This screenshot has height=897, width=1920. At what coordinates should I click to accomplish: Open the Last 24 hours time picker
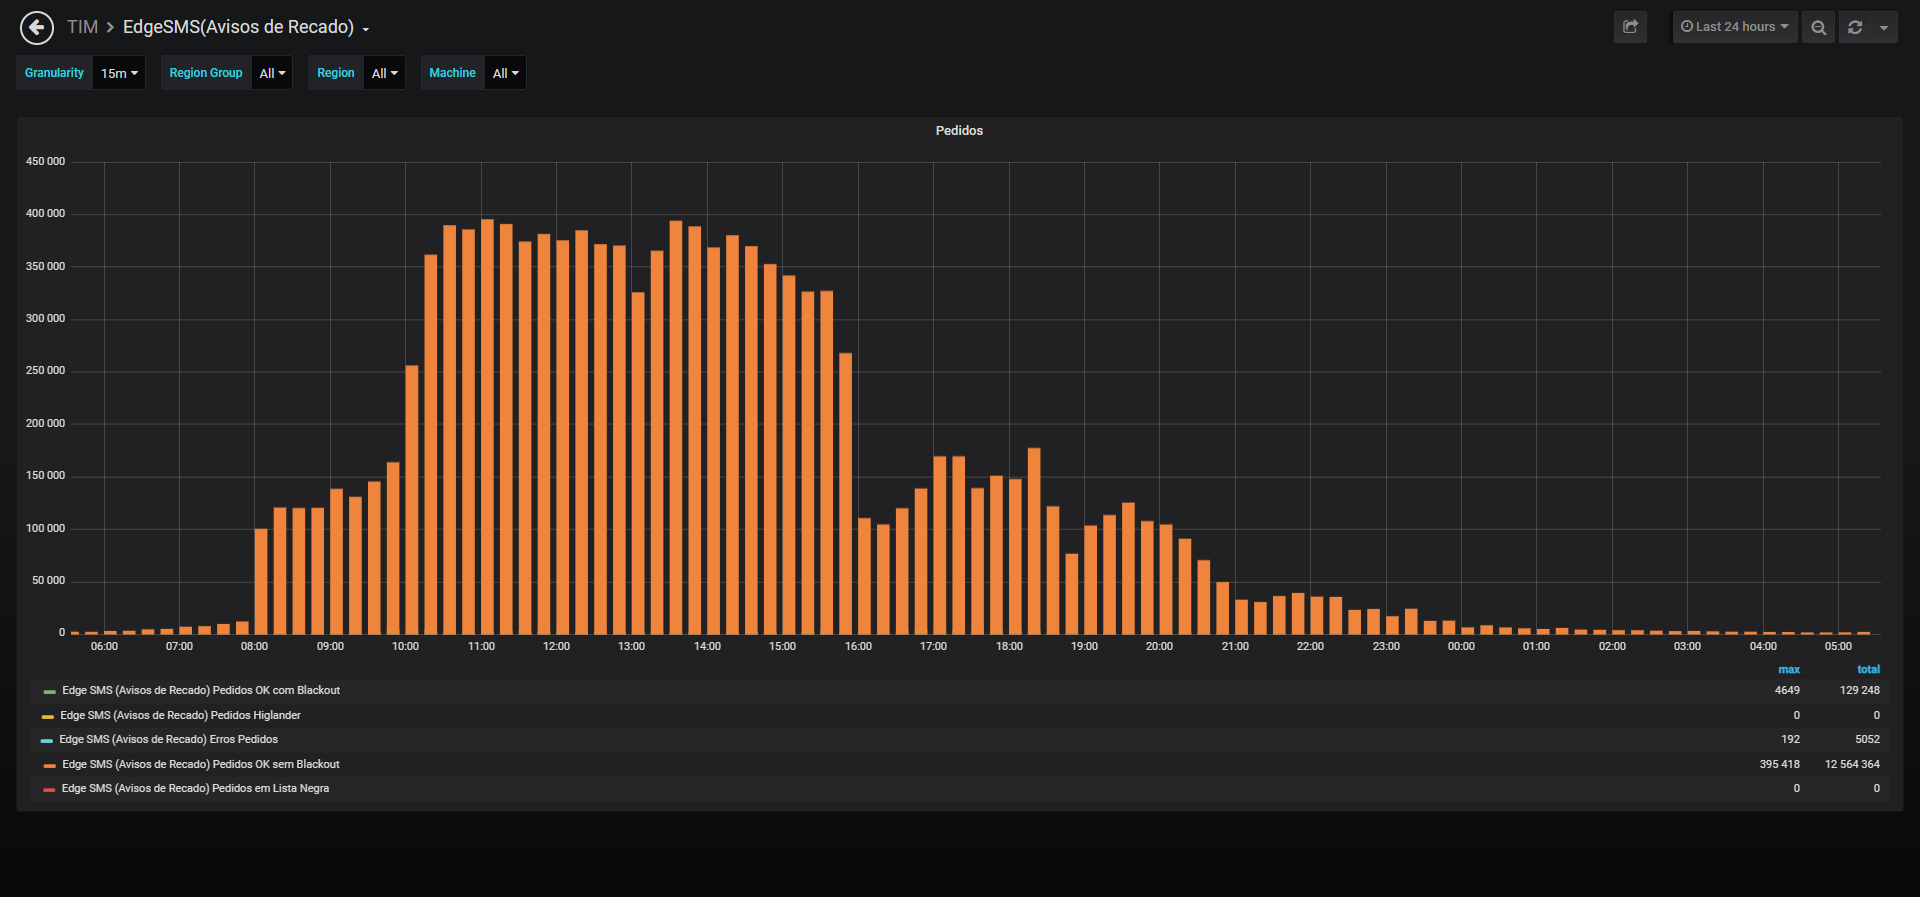1735,27
